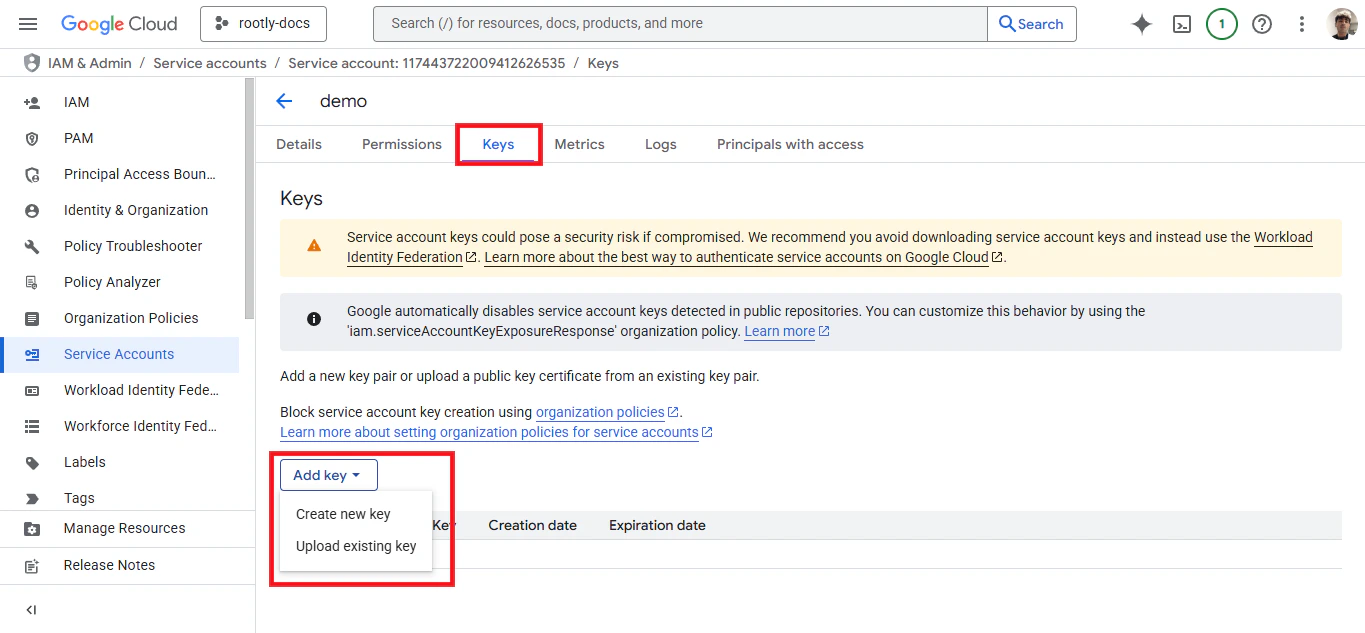
Task: Choose Upload existing key from menu
Action: 356,545
